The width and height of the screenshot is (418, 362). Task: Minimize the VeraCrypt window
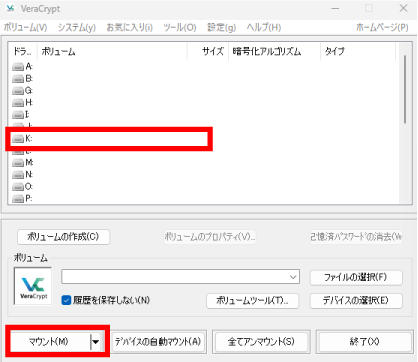[x=335, y=8]
